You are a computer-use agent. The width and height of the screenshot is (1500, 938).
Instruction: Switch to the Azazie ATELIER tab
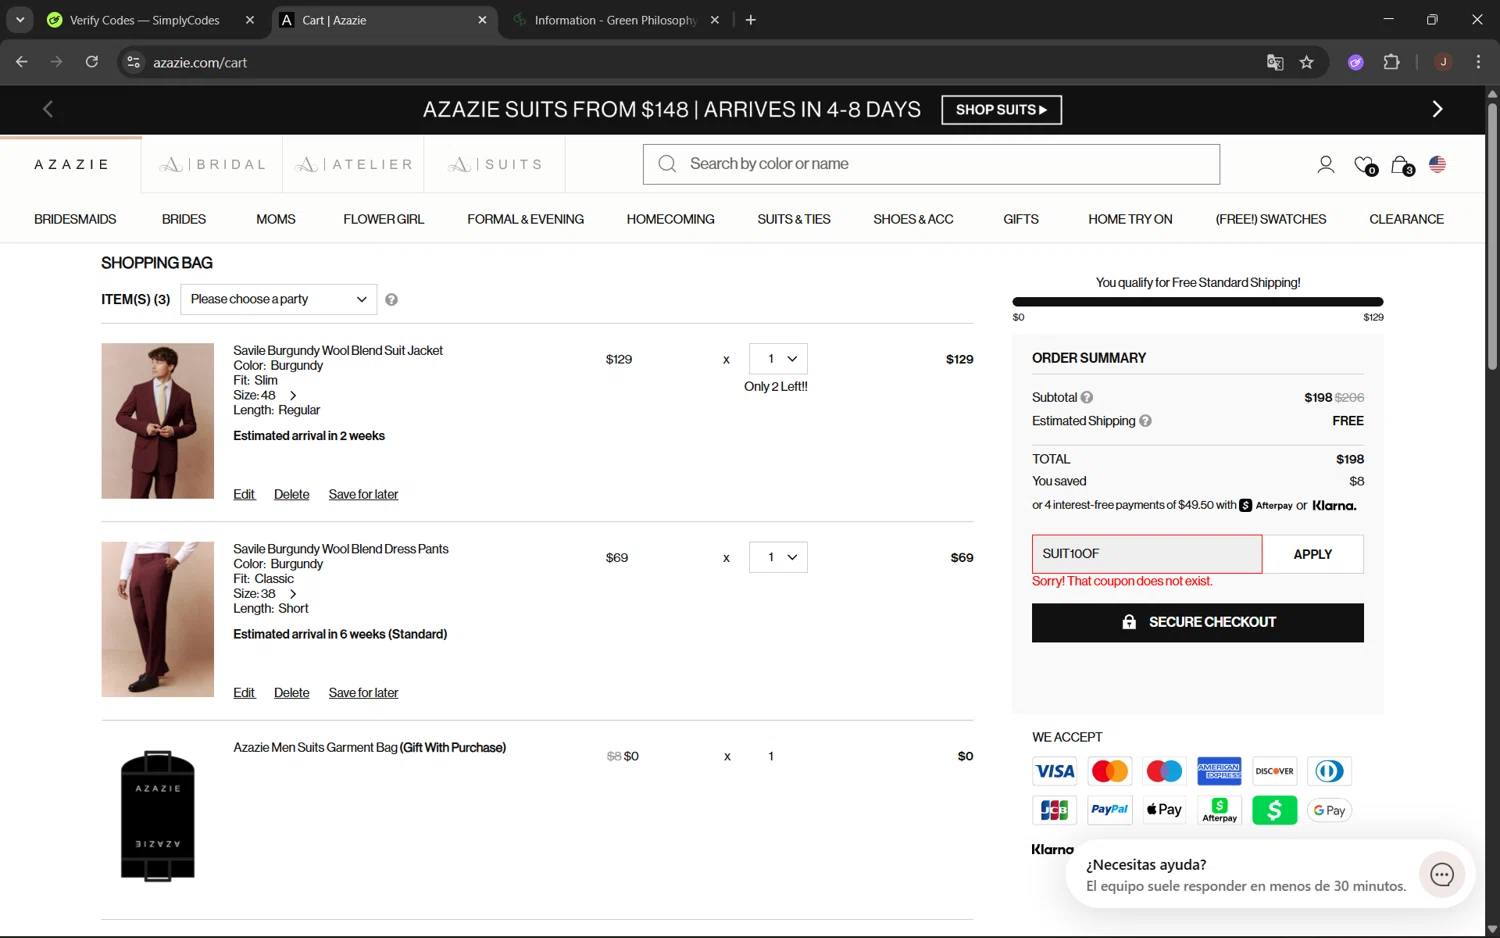click(354, 164)
